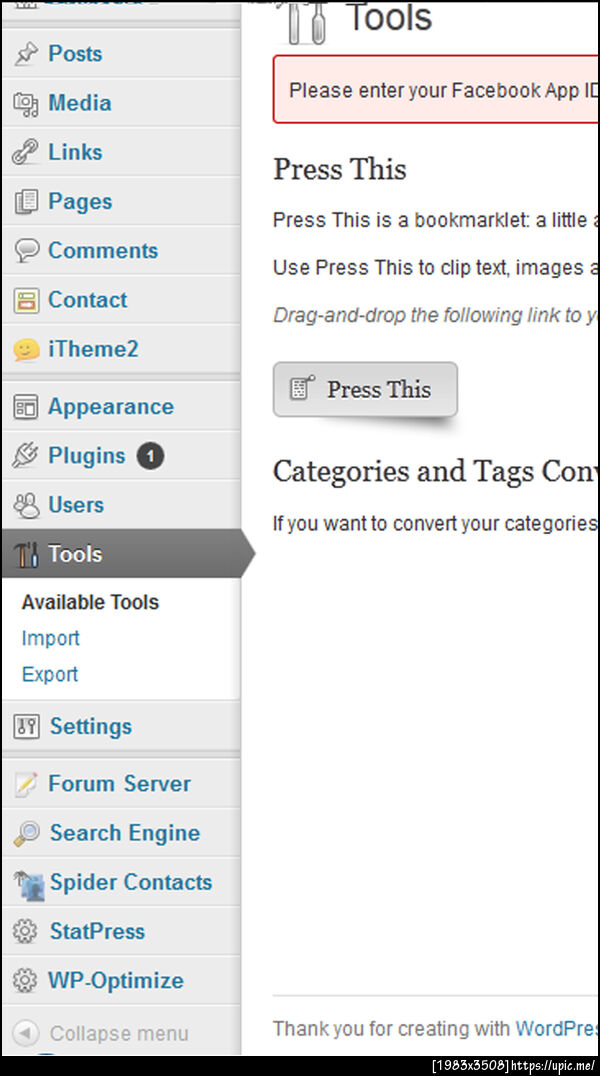Click the Appearance menu icon

point(26,407)
